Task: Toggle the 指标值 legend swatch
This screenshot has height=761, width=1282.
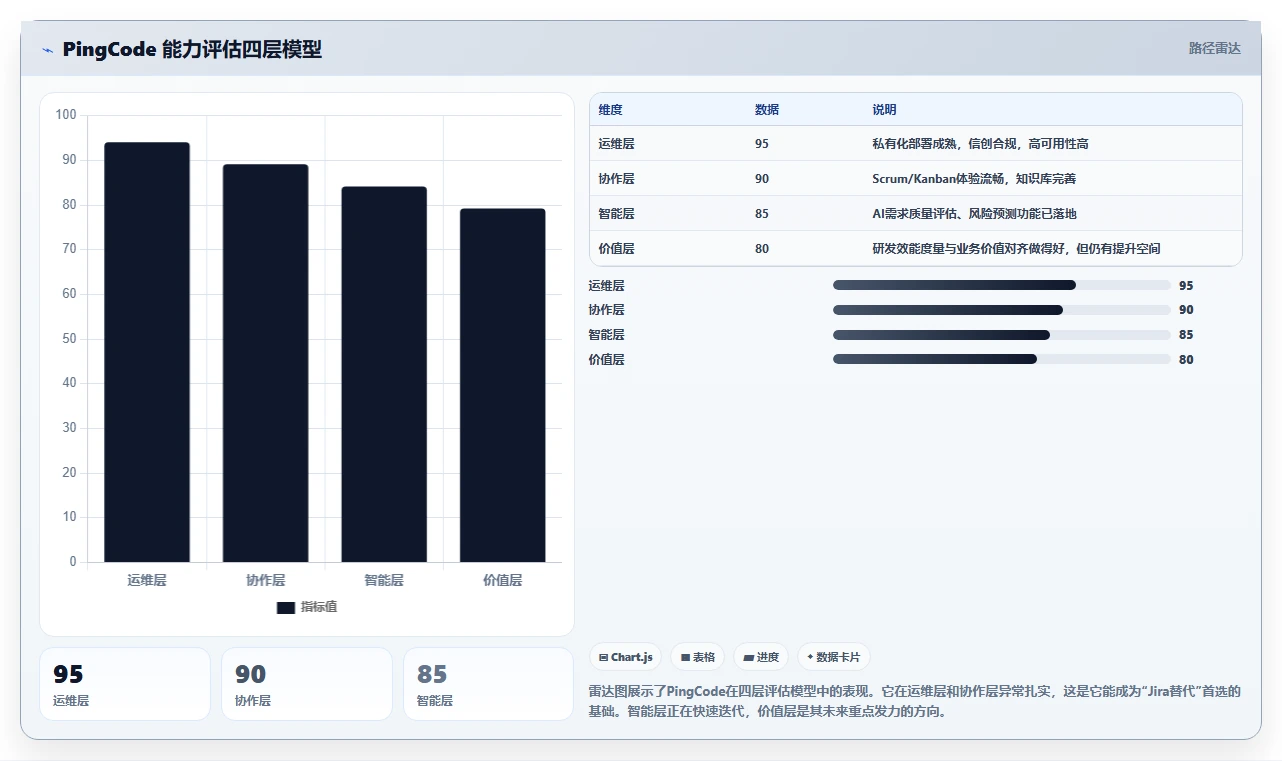Action: (286, 607)
